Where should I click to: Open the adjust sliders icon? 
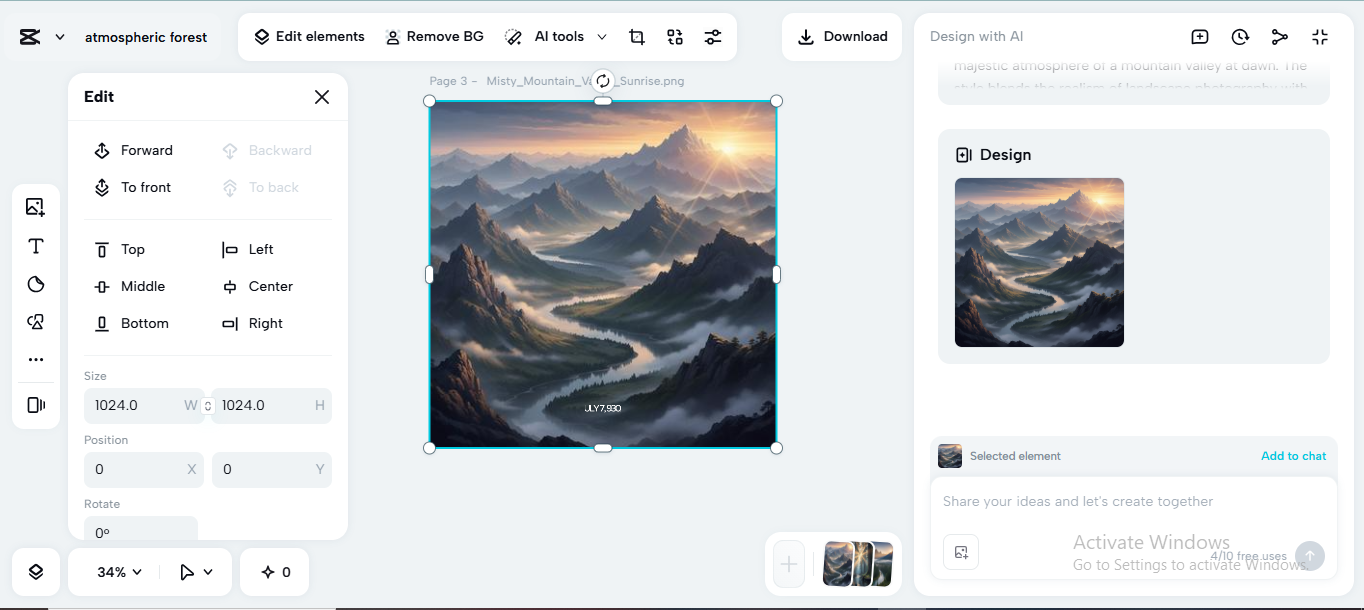click(x=713, y=37)
